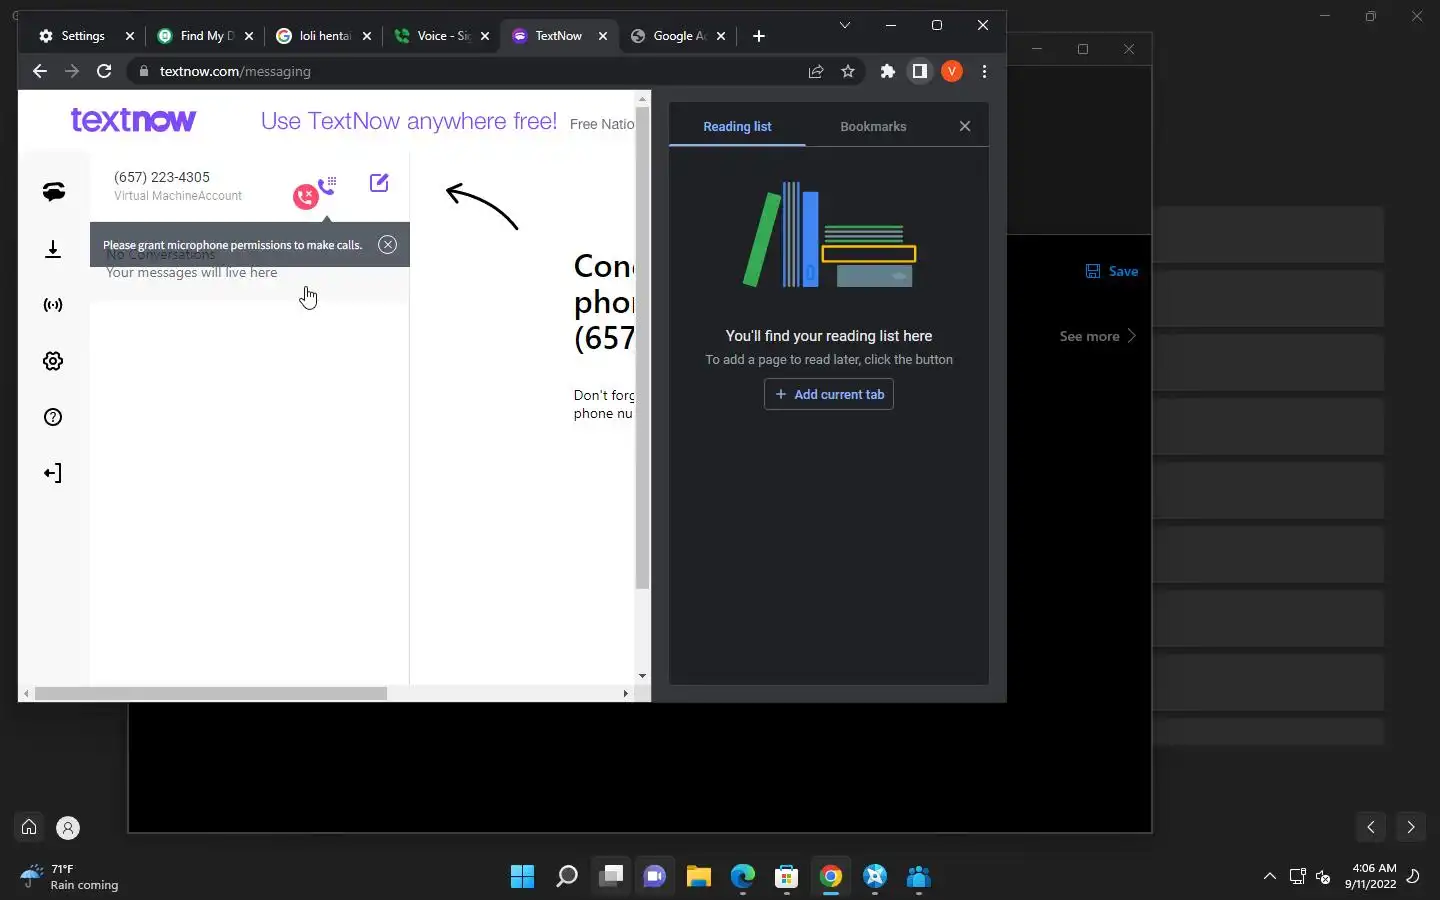Open the clock showing 4:06 AM
Image resolution: width=1440 pixels, height=900 pixels.
point(1371,876)
